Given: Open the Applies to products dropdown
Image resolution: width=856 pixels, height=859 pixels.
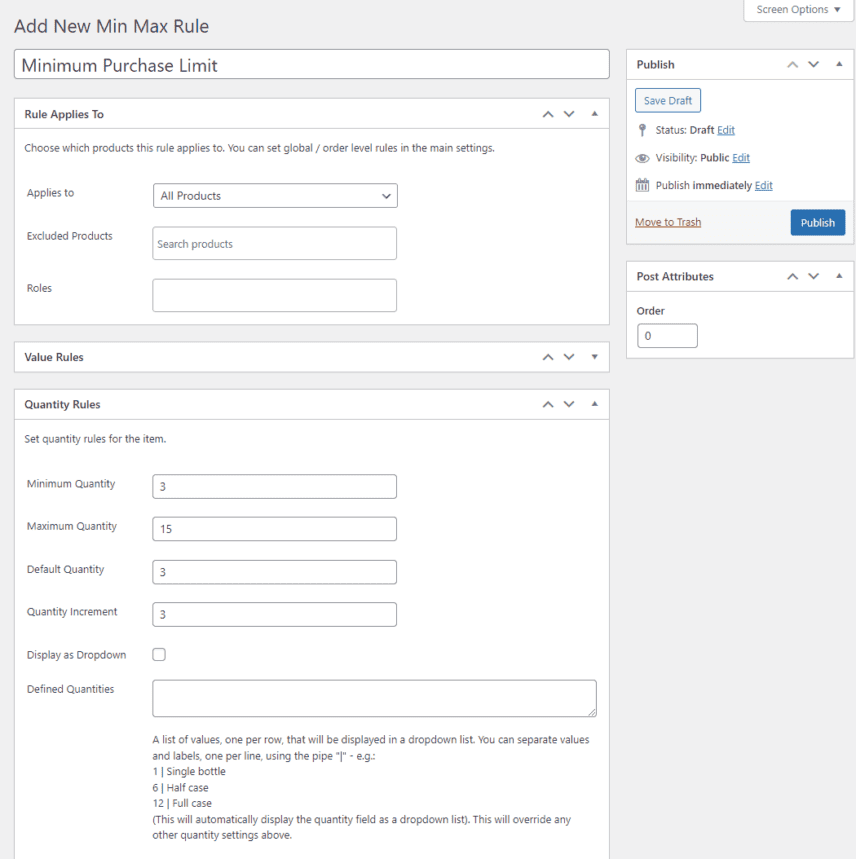Looking at the screenshot, I should pyautogui.click(x=274, y=195).
